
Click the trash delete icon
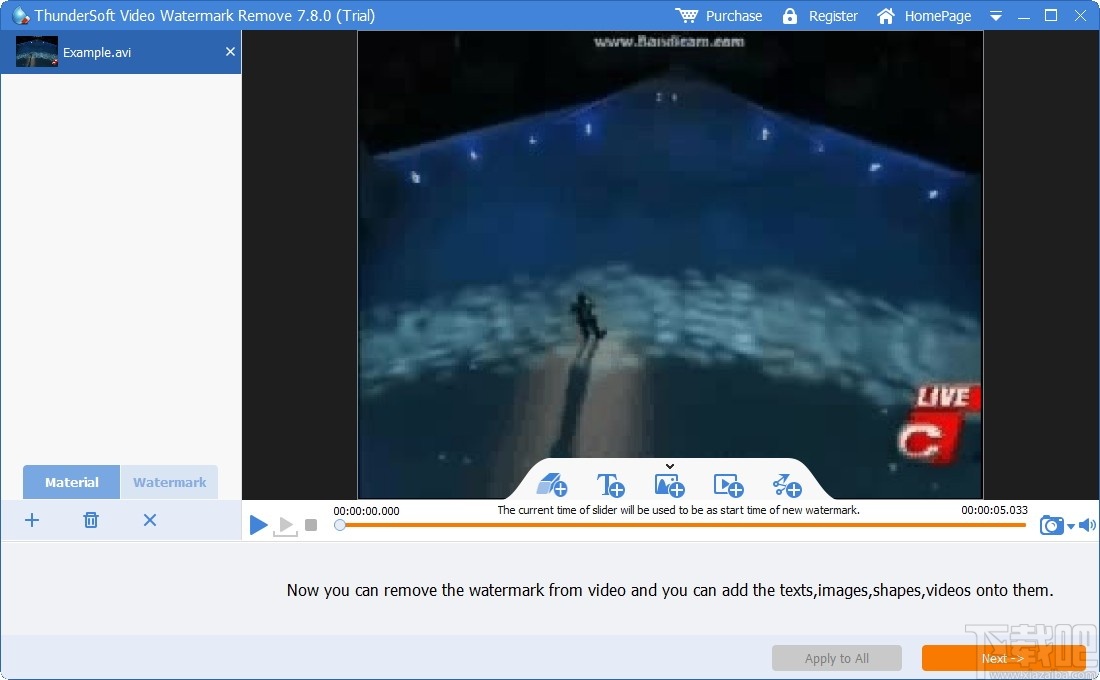90,520
